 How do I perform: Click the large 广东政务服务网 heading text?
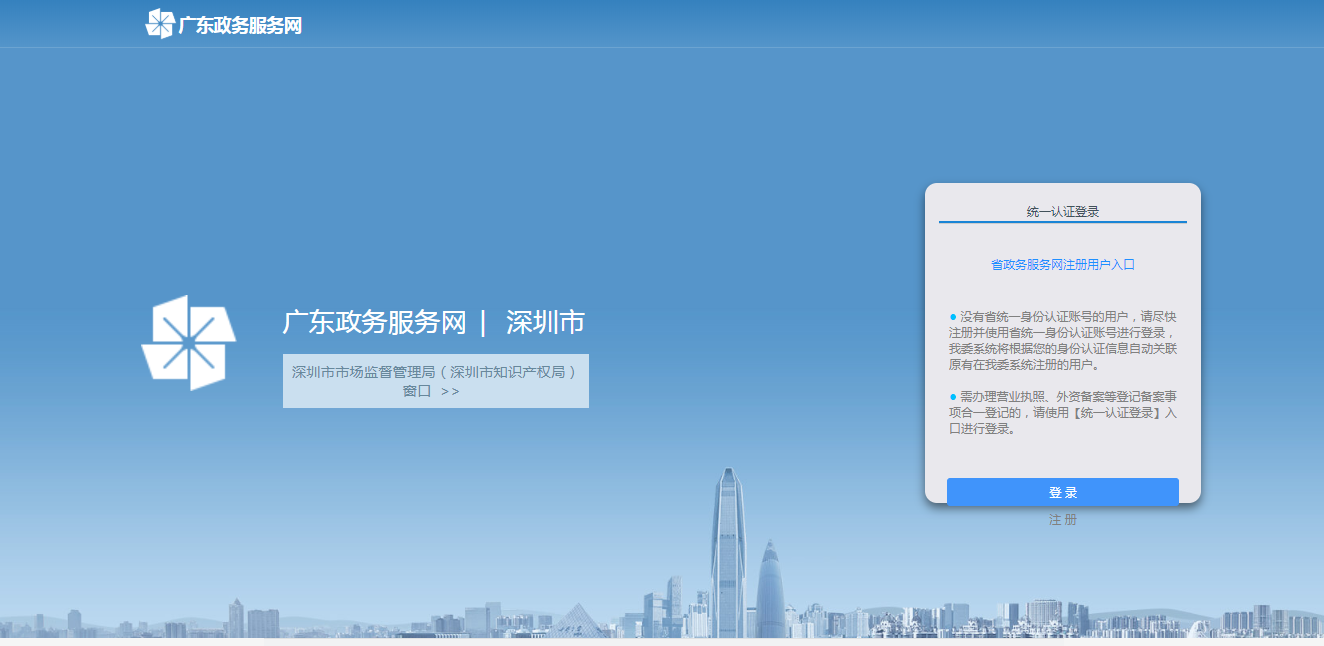pos(374,323)
